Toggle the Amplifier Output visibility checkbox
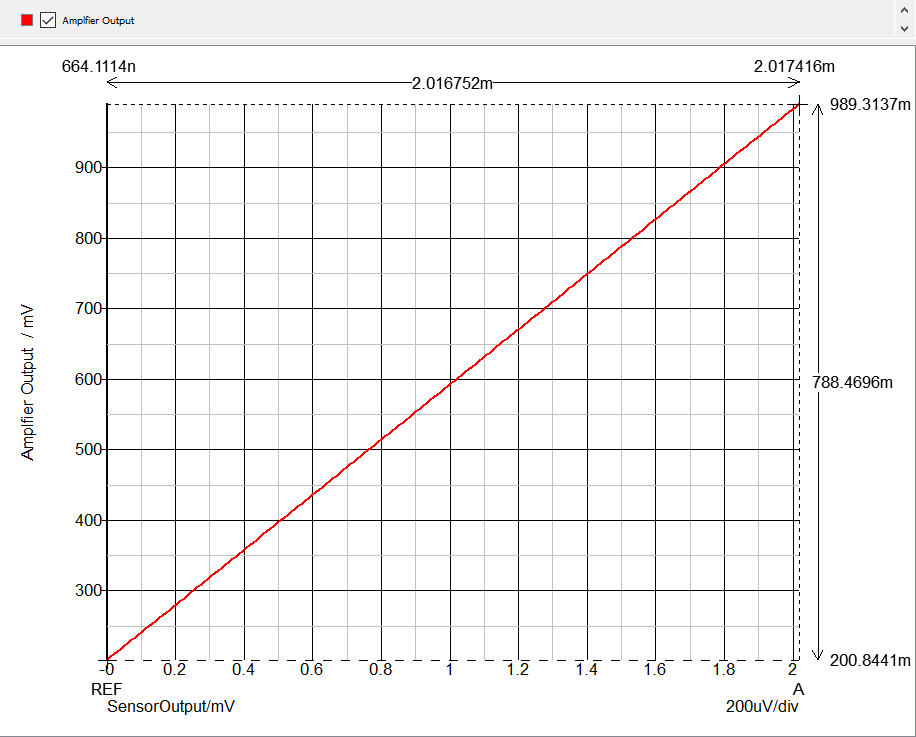Image resolution: width=916 pixels, height=737 pixels. [x=46, y=20]
